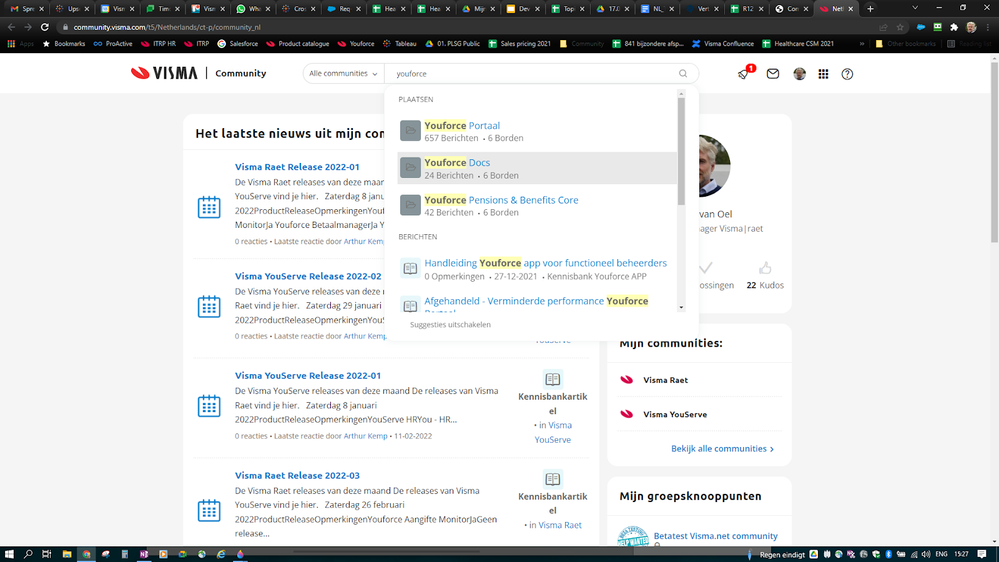This screenshot has width=999, height=562.
Task: Click the user profile photo in sidebar card
Action: tap(714, 166)
